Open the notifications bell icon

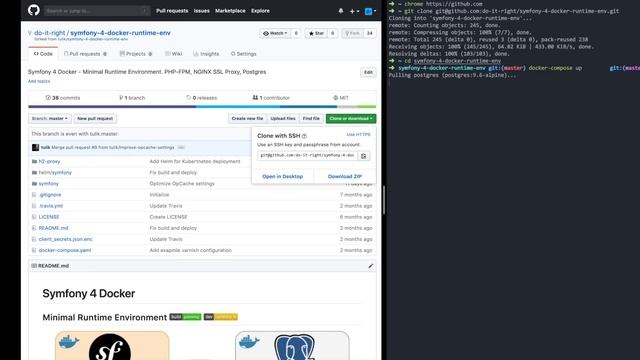341,11
